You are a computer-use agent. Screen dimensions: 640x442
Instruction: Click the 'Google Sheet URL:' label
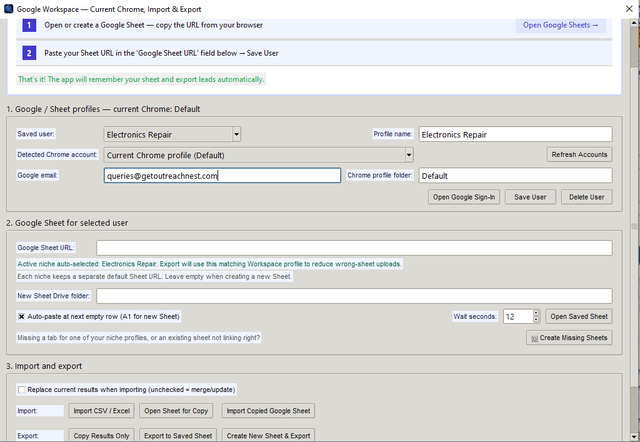(x=45, y=248)
